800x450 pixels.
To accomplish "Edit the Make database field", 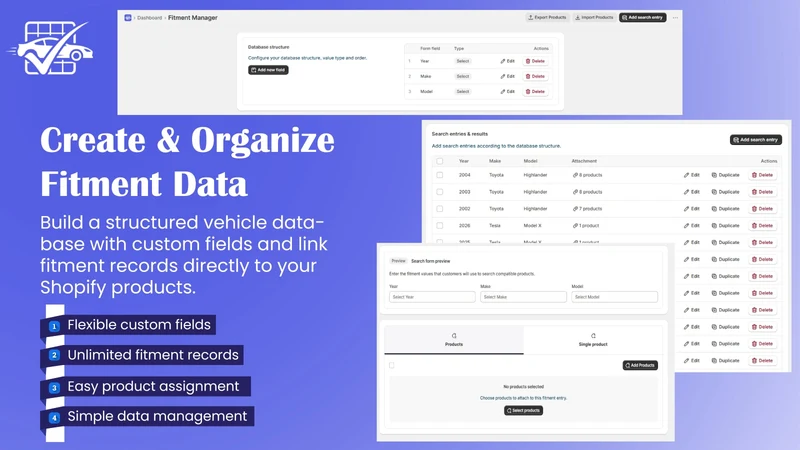I will tap(508, 77).
